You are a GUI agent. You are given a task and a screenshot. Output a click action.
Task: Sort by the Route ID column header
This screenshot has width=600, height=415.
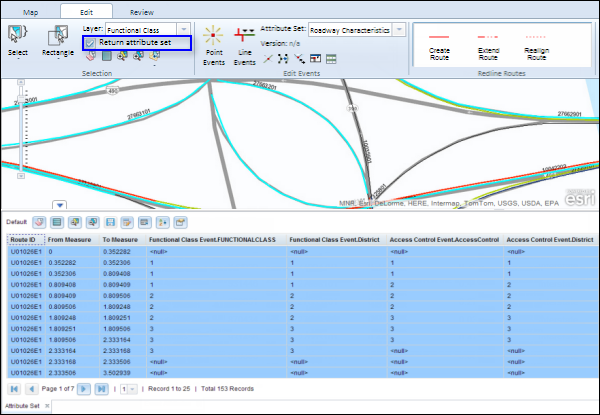tap(24, 240)
